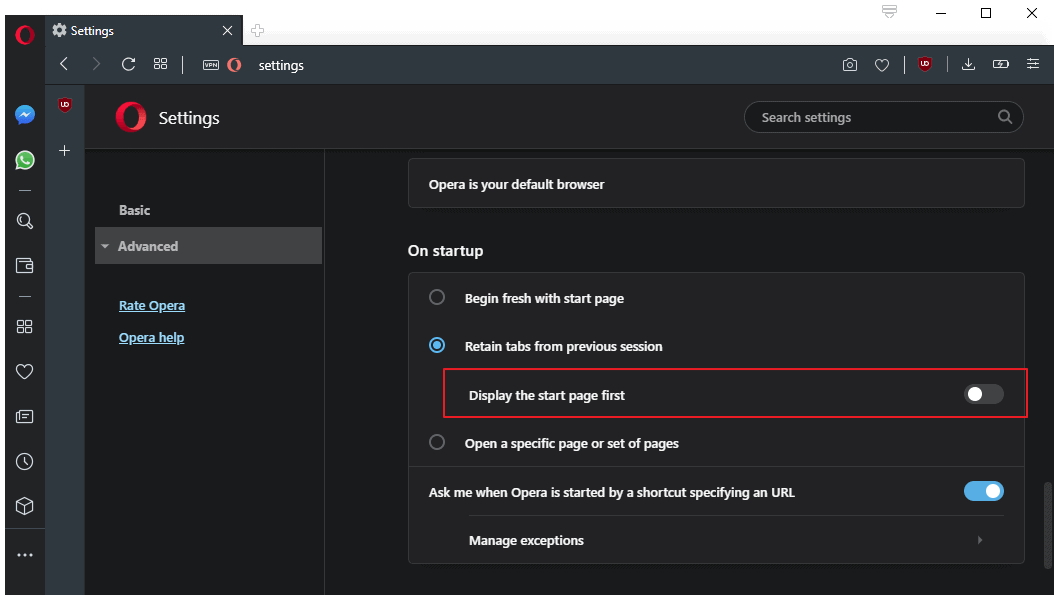Open uBlock Origin extension in toolbar
This screenshot has height=601, width=1059.
point(925,64)
